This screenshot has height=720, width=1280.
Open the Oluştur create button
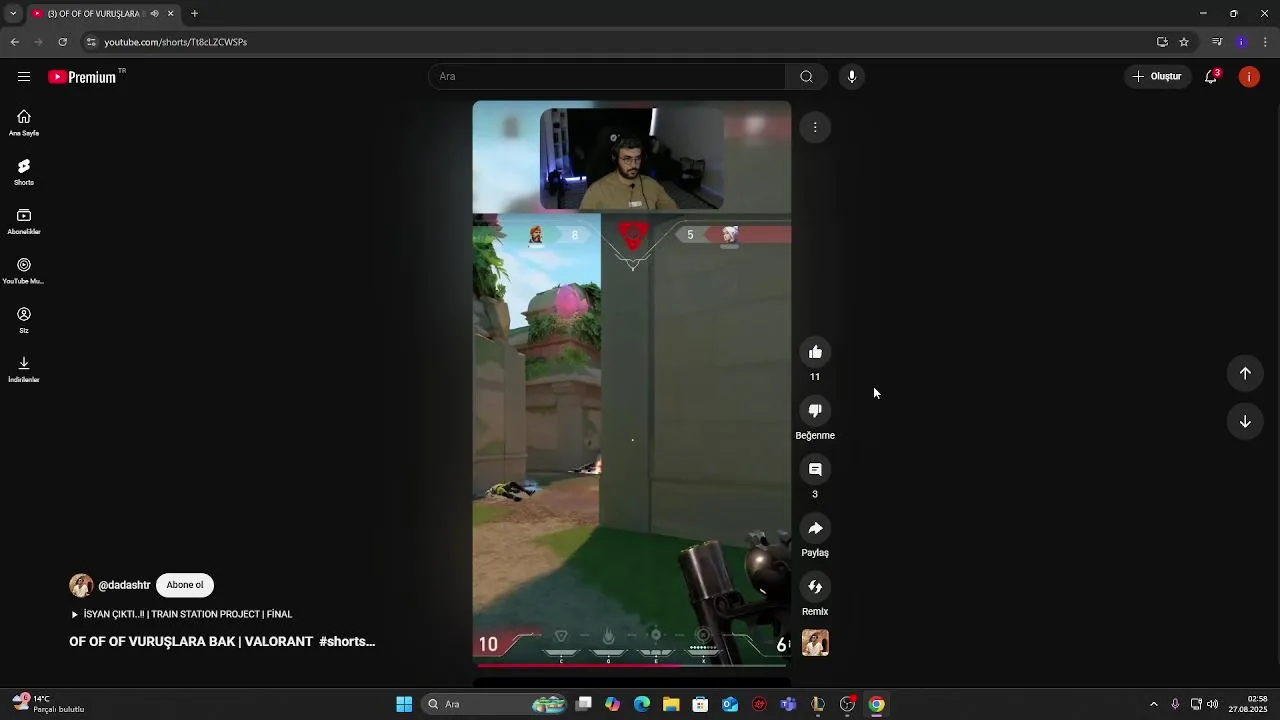[1157, 77]
